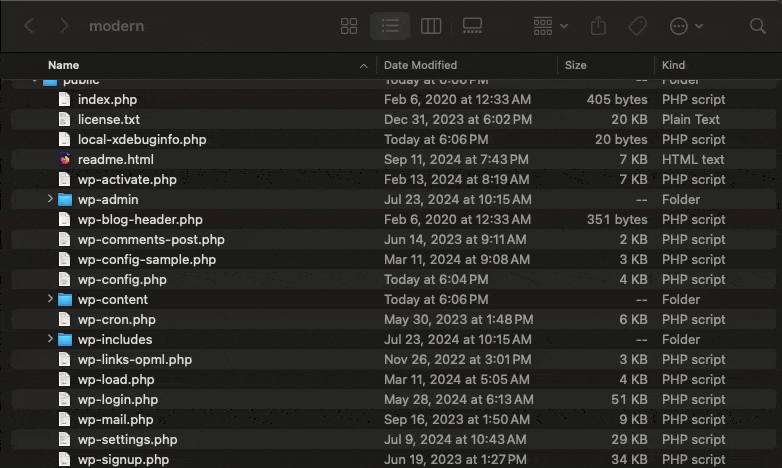This screenshot has width=782, height=468.
Task: Click the 51 KB size value
Action: coord(629,399)
